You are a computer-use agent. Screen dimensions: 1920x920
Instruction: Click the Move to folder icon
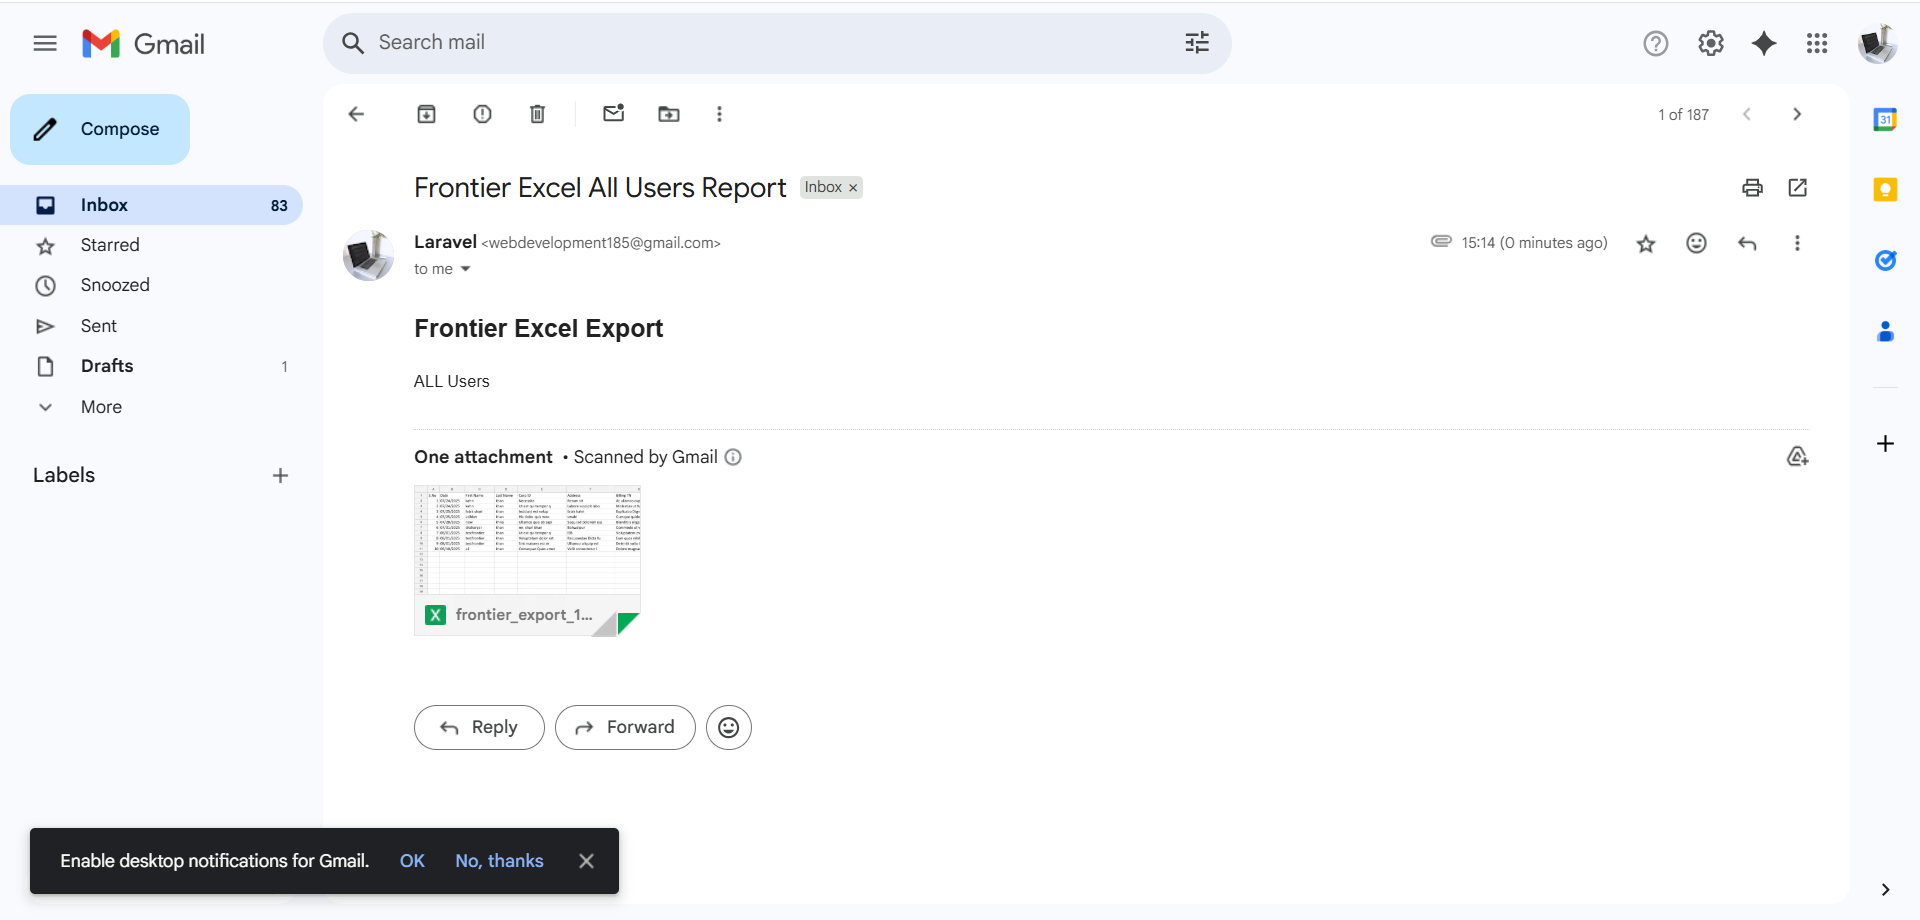click(x=669, y=114)
